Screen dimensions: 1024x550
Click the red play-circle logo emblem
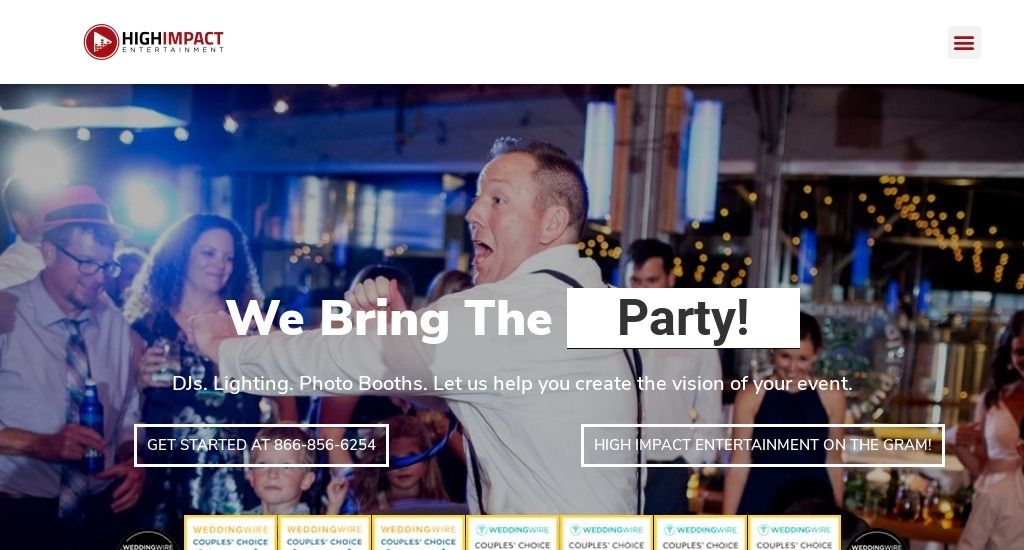pyautogui.click(x=101, y=42)
